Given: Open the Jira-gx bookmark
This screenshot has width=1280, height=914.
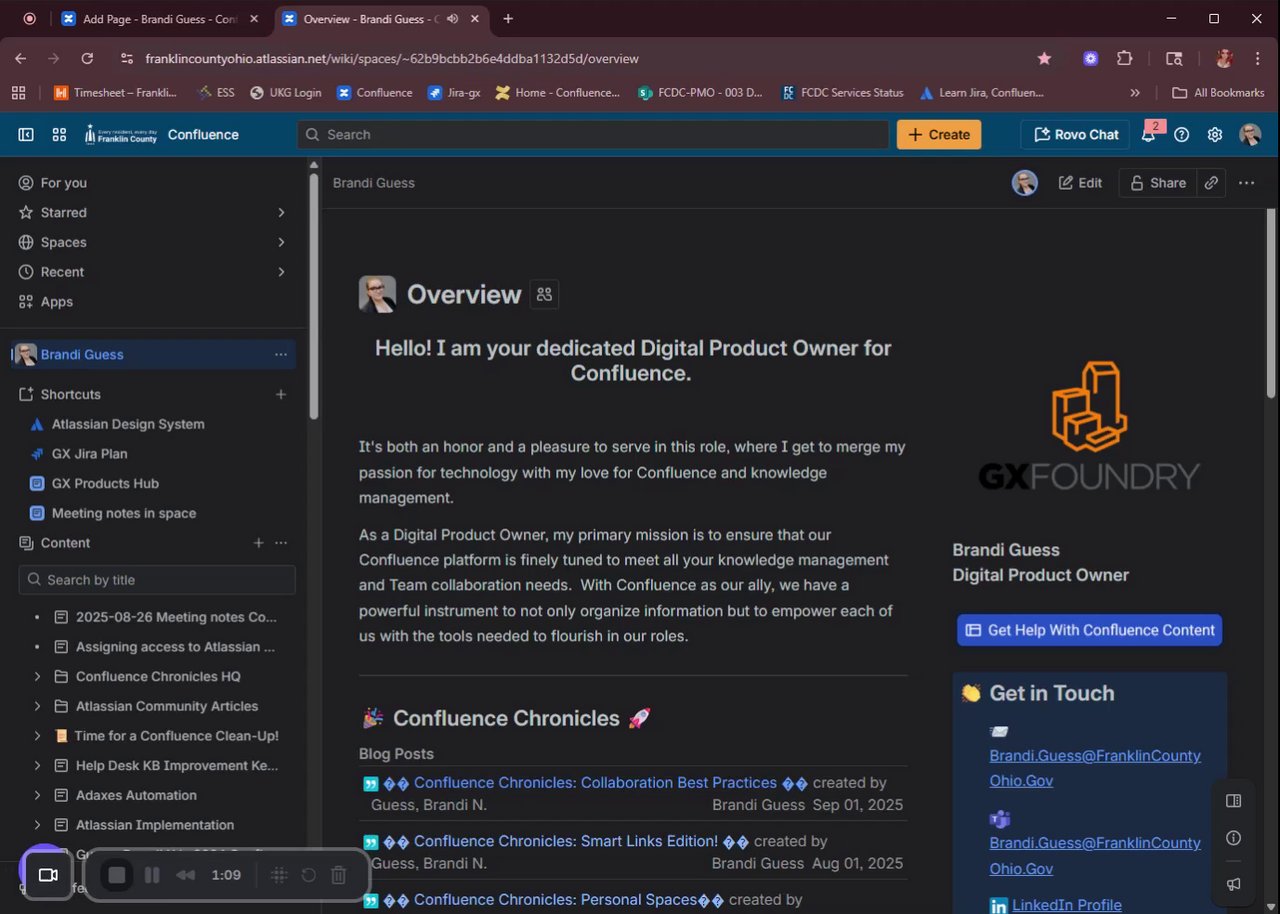Looking at the screenshot, I should tap(454, 92).
